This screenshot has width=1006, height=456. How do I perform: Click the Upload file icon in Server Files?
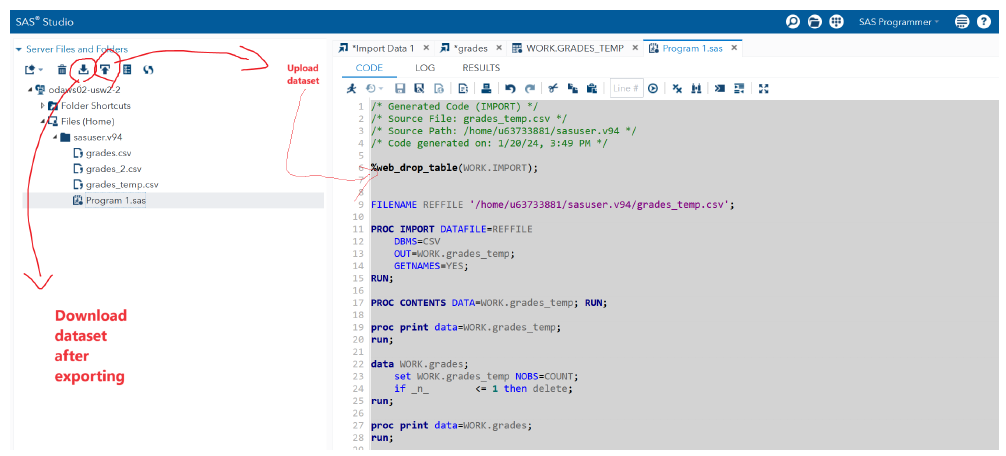point(105,69)
